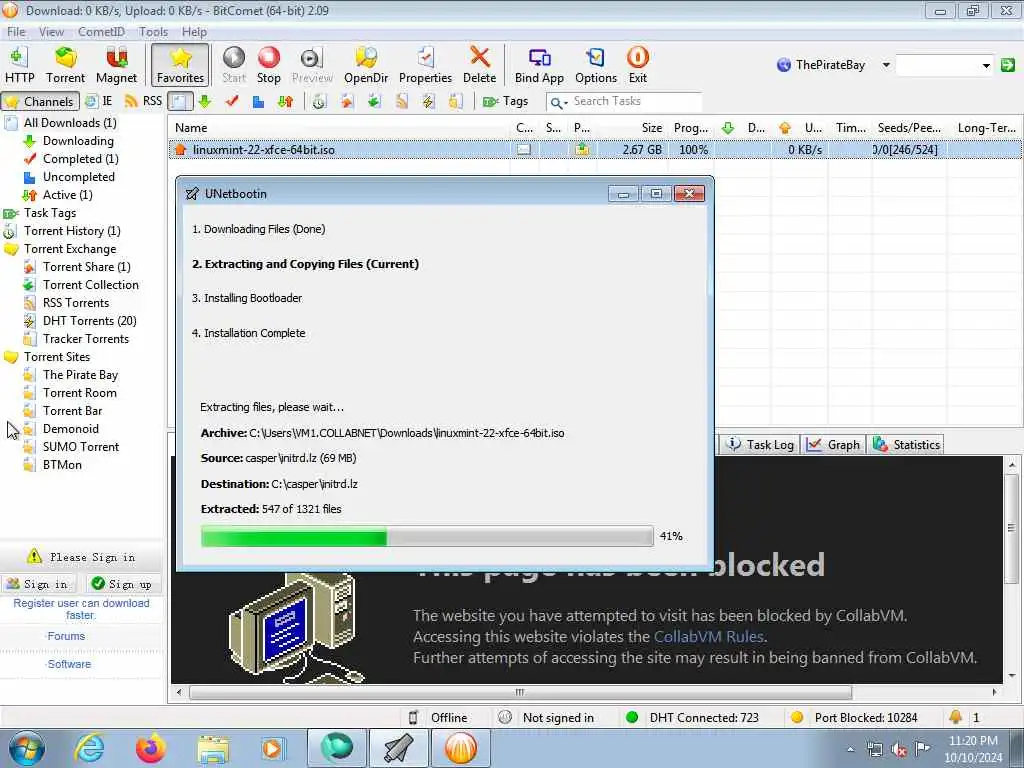Click the Bind App toolbar icon

coord(539,65)
